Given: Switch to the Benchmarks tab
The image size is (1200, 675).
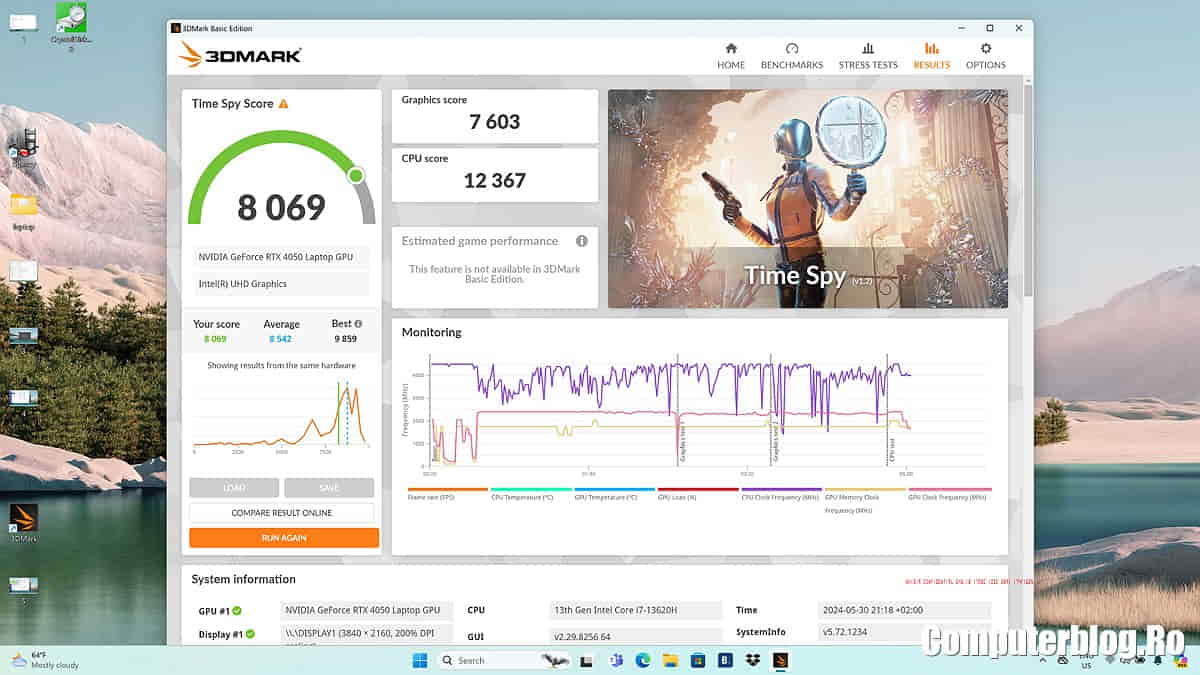Looking at the screenshot, I should pyautogui.click(x=791, y=56).
